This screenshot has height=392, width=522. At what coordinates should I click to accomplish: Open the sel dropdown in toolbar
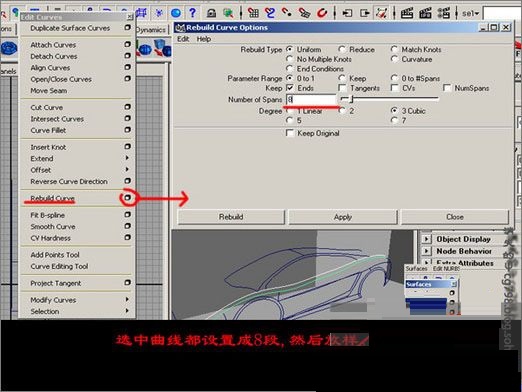[470, 13]
